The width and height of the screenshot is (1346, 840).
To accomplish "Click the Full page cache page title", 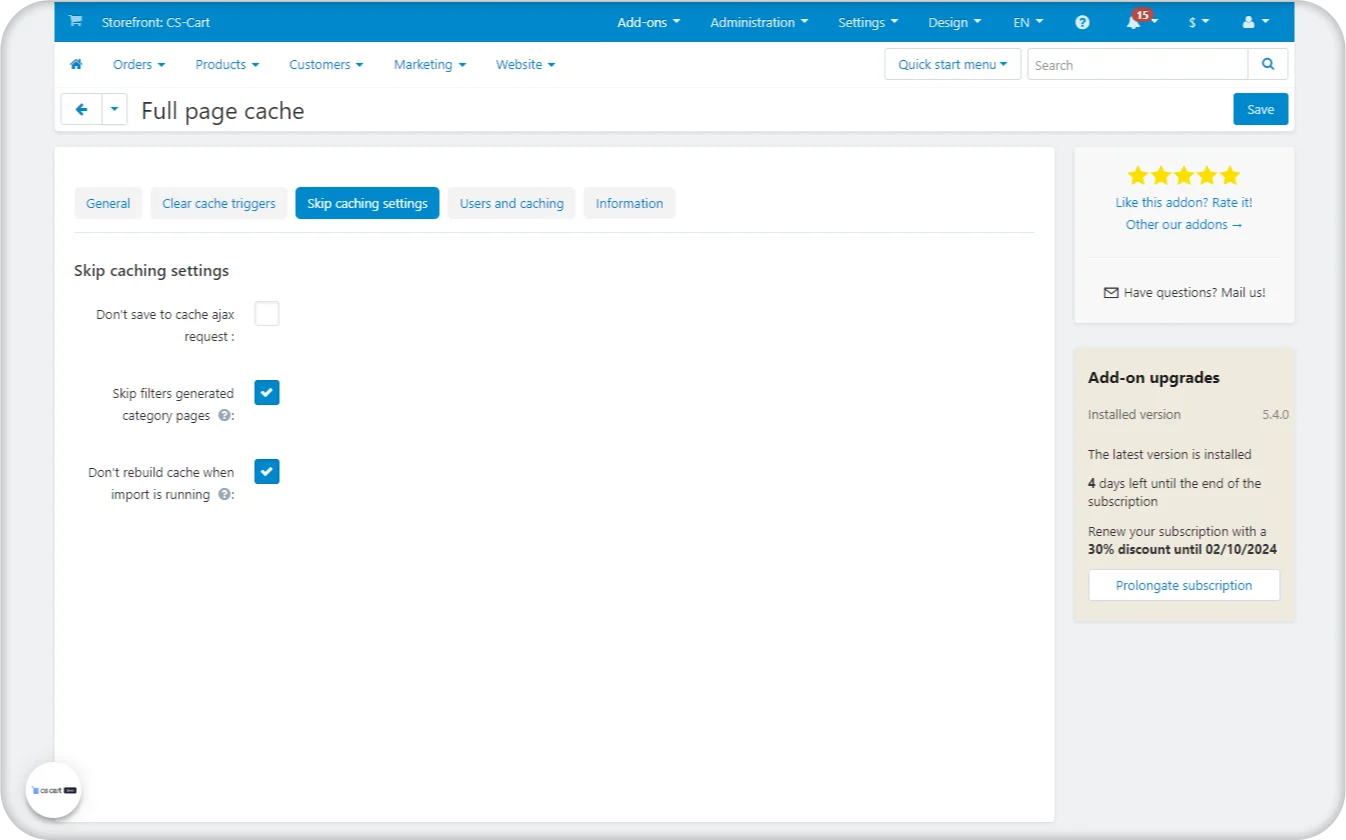I will click(223, 110).
